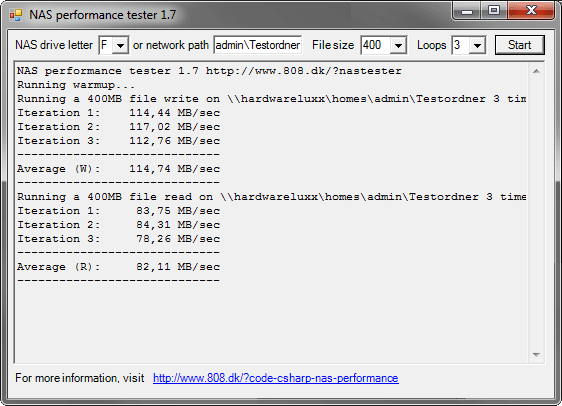The width and height of the screenshot is (562, 406).
Task: Click the 'Loops' label
Action: point(432,45)
